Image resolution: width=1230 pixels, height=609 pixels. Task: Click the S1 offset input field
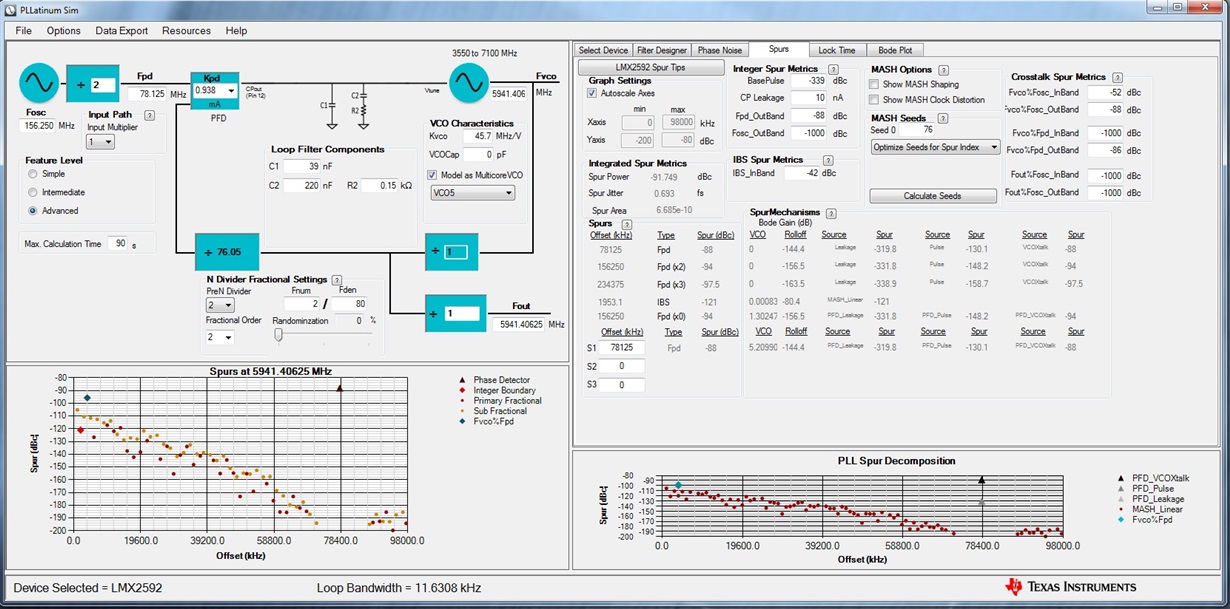(622, 347)
